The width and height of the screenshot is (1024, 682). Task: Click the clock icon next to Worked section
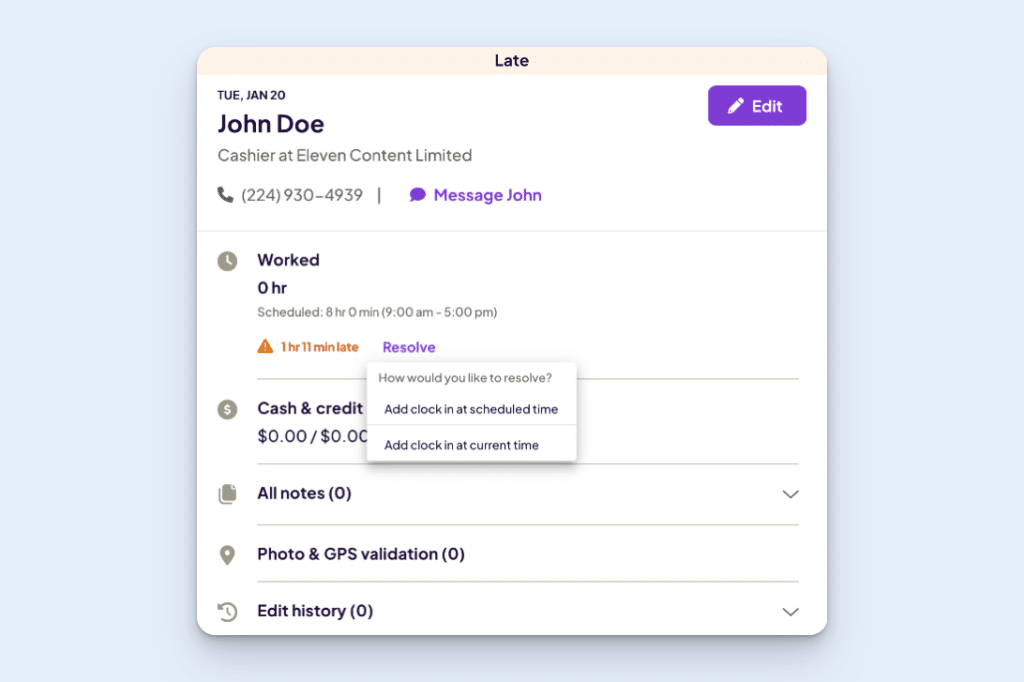(x=227, y=261)
